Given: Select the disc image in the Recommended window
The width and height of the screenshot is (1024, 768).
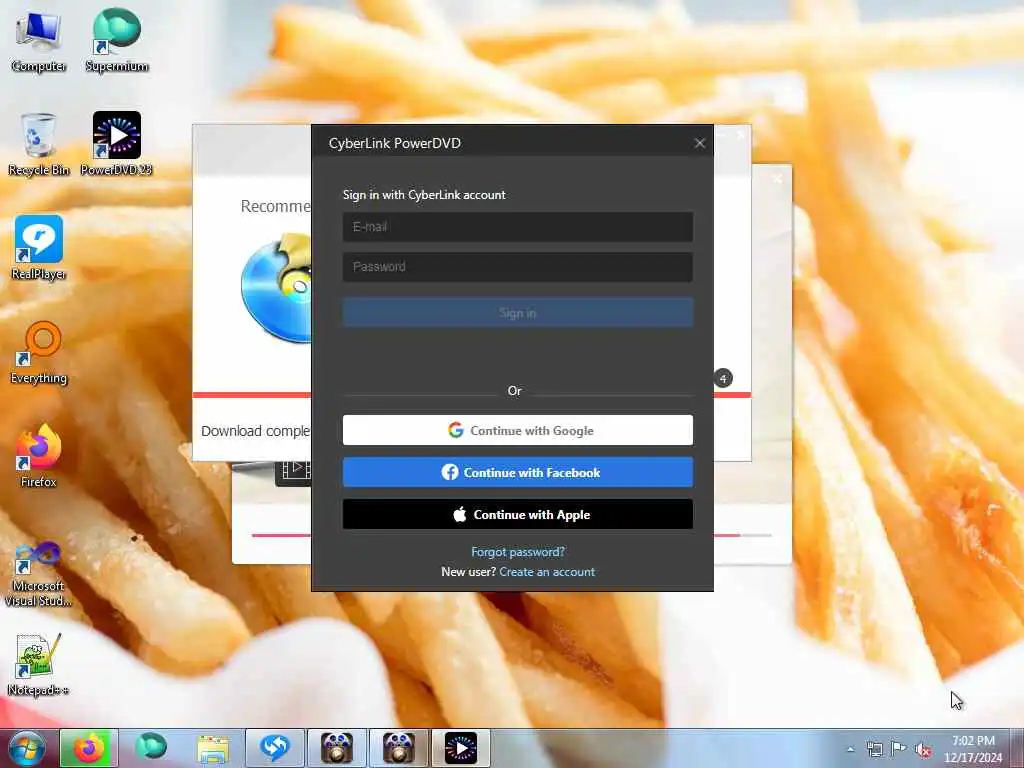Looking at the screenshot, I should (x=276, y=288).
